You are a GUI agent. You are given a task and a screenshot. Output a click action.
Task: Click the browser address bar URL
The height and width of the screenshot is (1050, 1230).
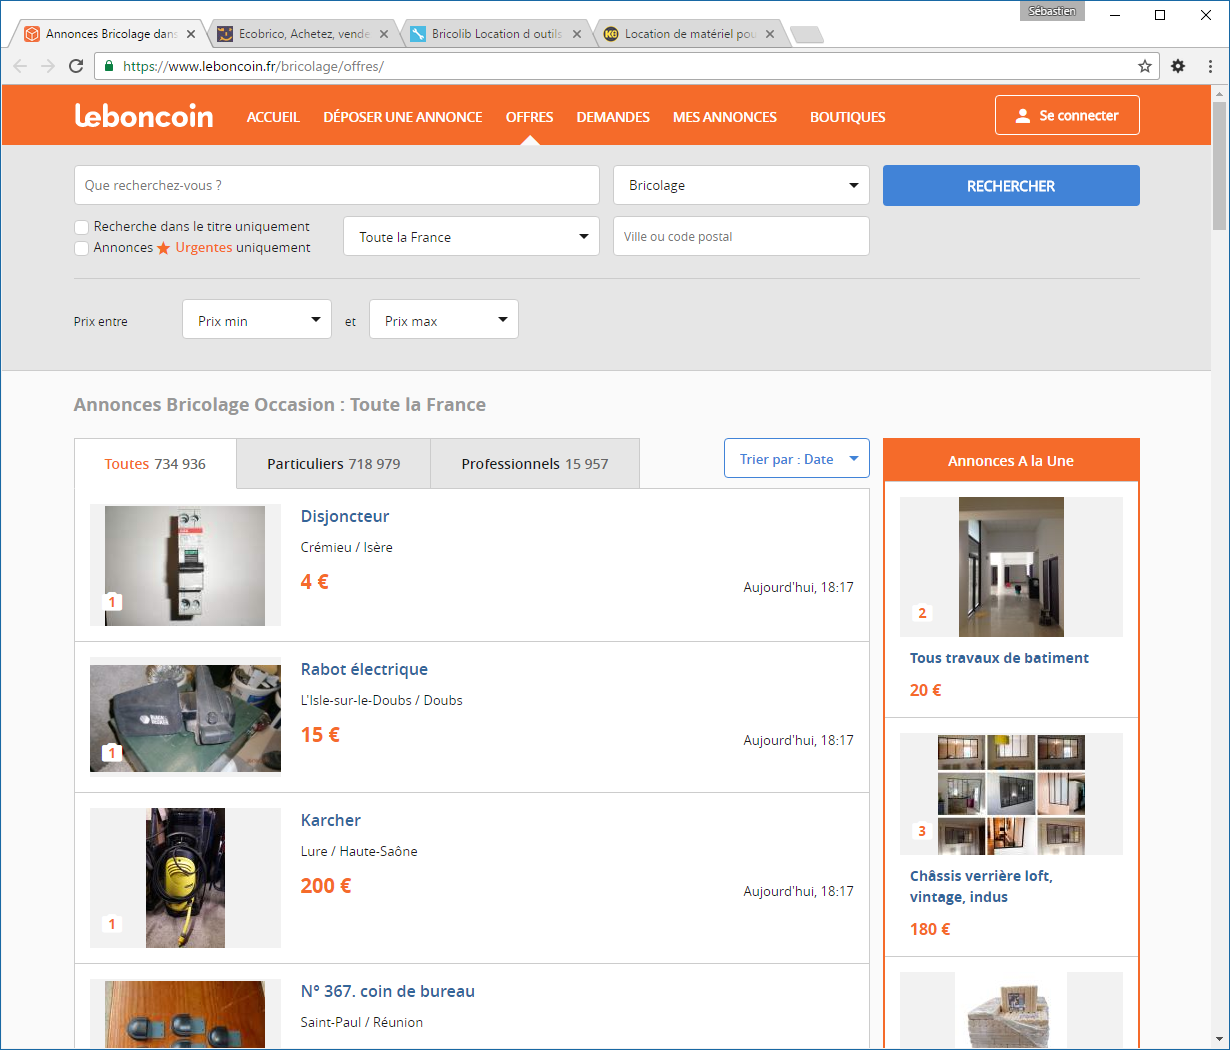[253, 66]
